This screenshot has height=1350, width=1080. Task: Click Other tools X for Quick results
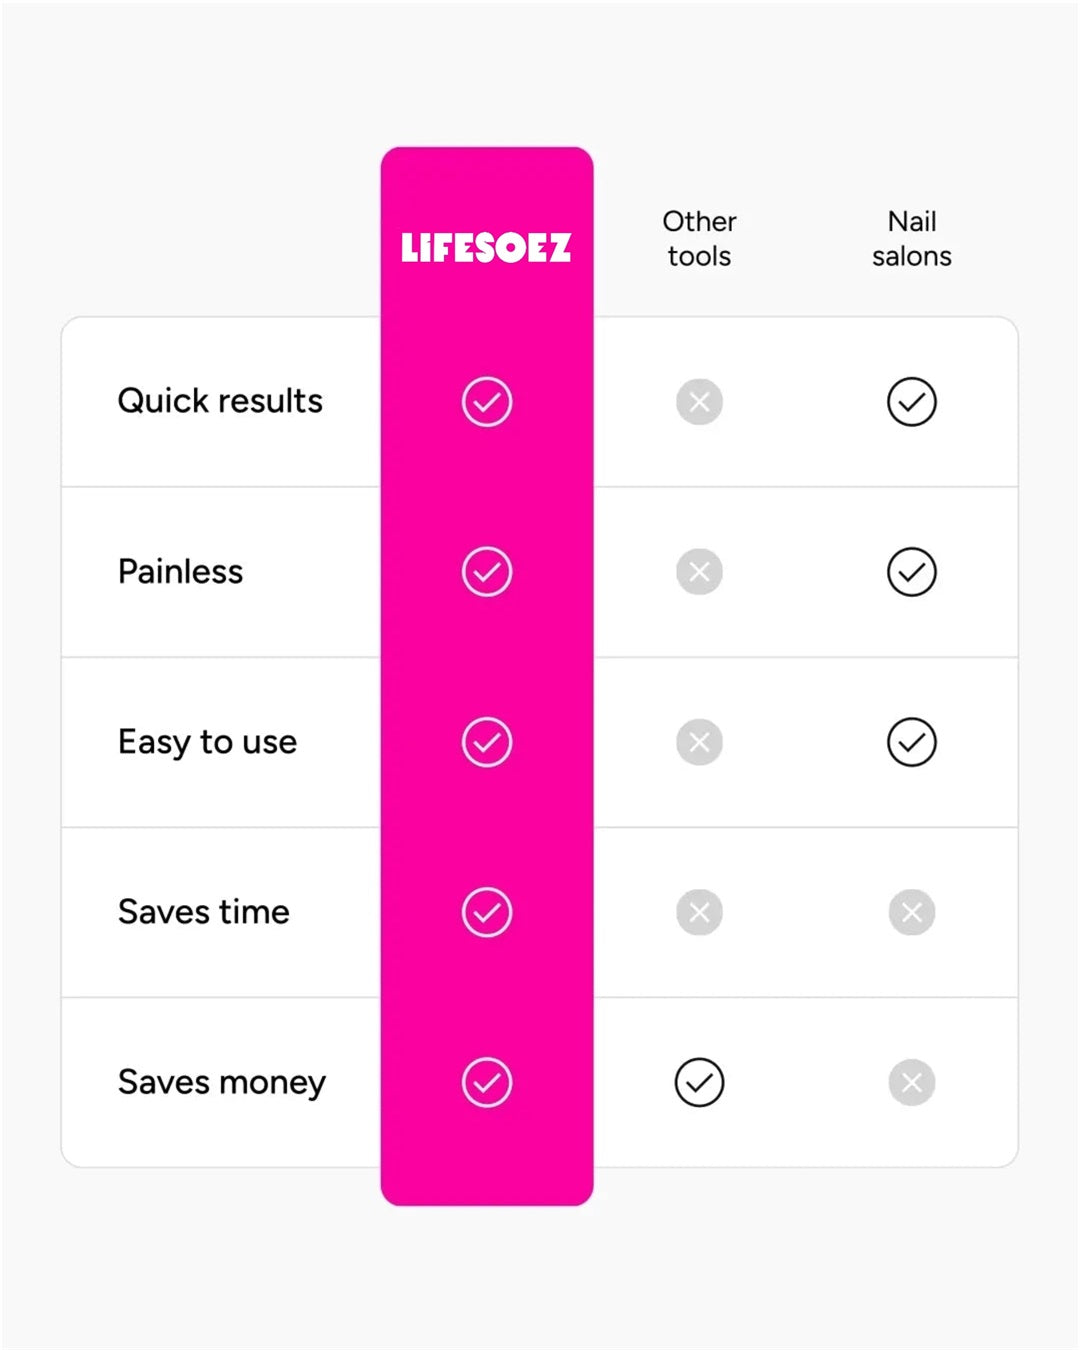[699, 402]
